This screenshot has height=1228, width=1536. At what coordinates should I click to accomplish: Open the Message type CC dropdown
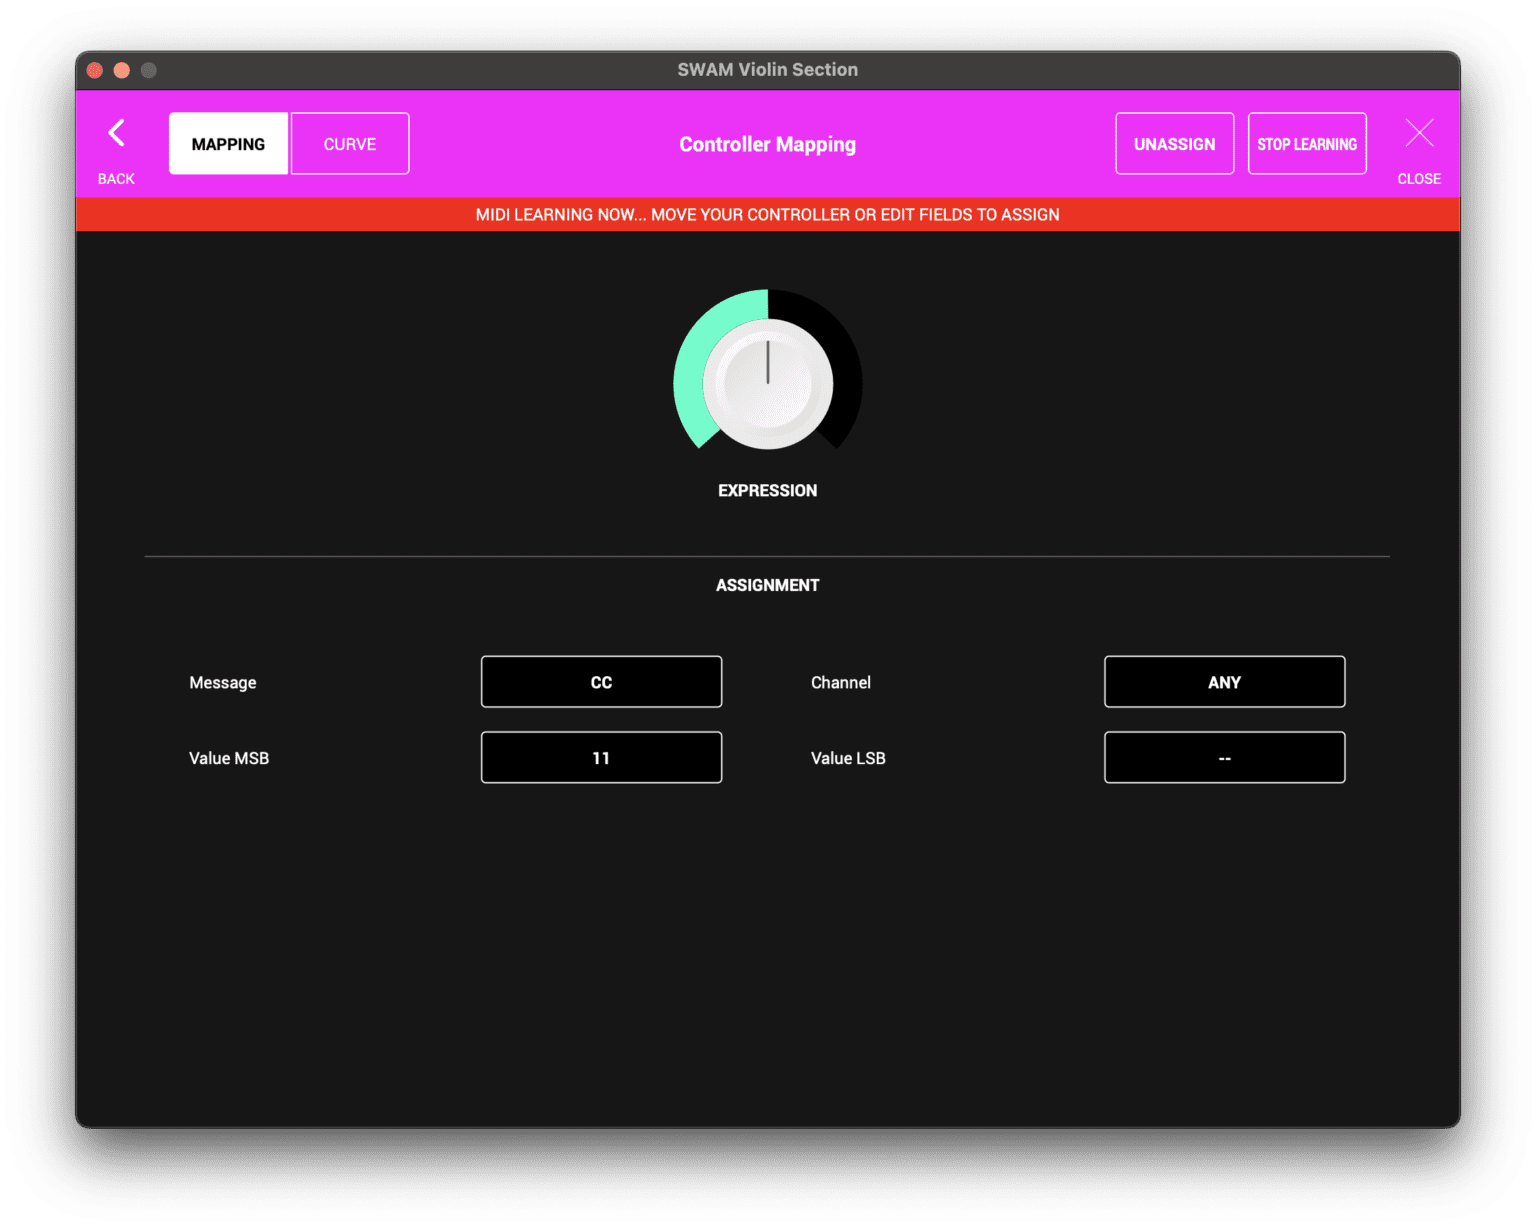(x=601, y=682)
